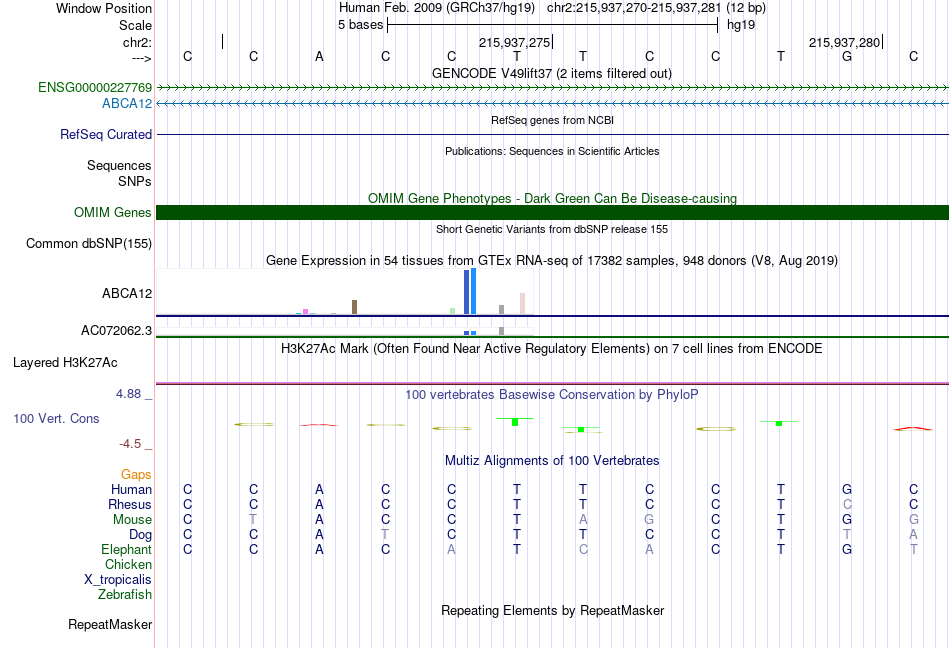Click the 100 vertebrates PhyloP conservation title
950x648 pixels.
coord(552,395)
